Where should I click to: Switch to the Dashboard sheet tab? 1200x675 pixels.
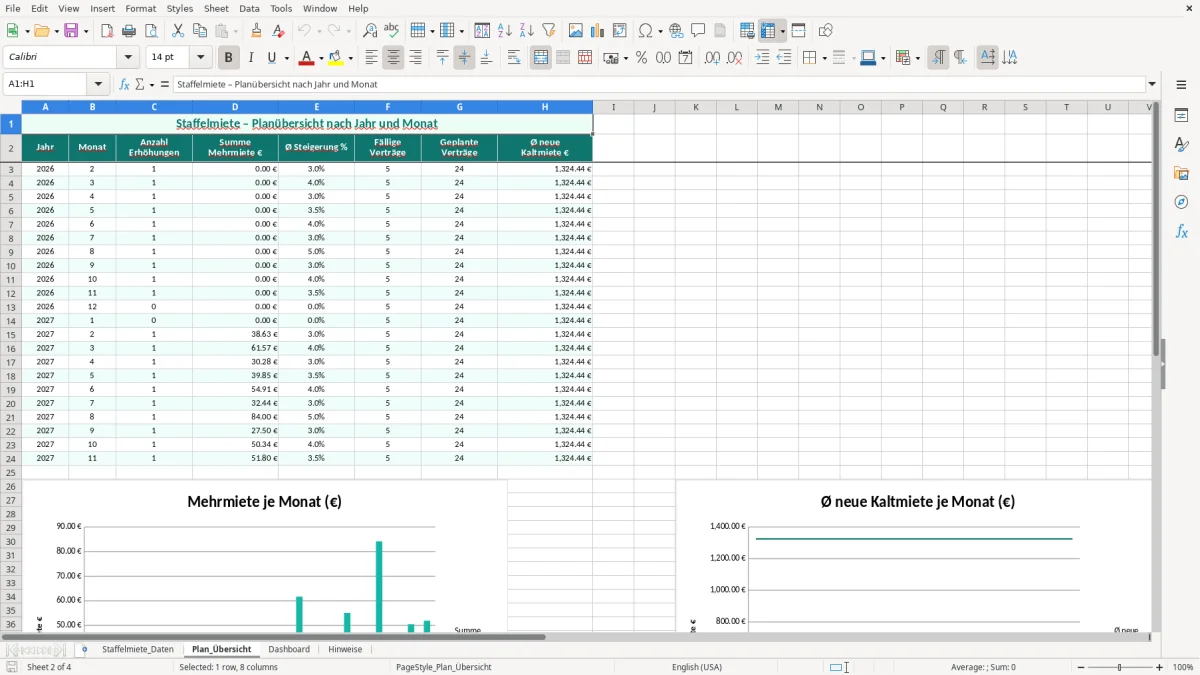[x=289, y=649]
